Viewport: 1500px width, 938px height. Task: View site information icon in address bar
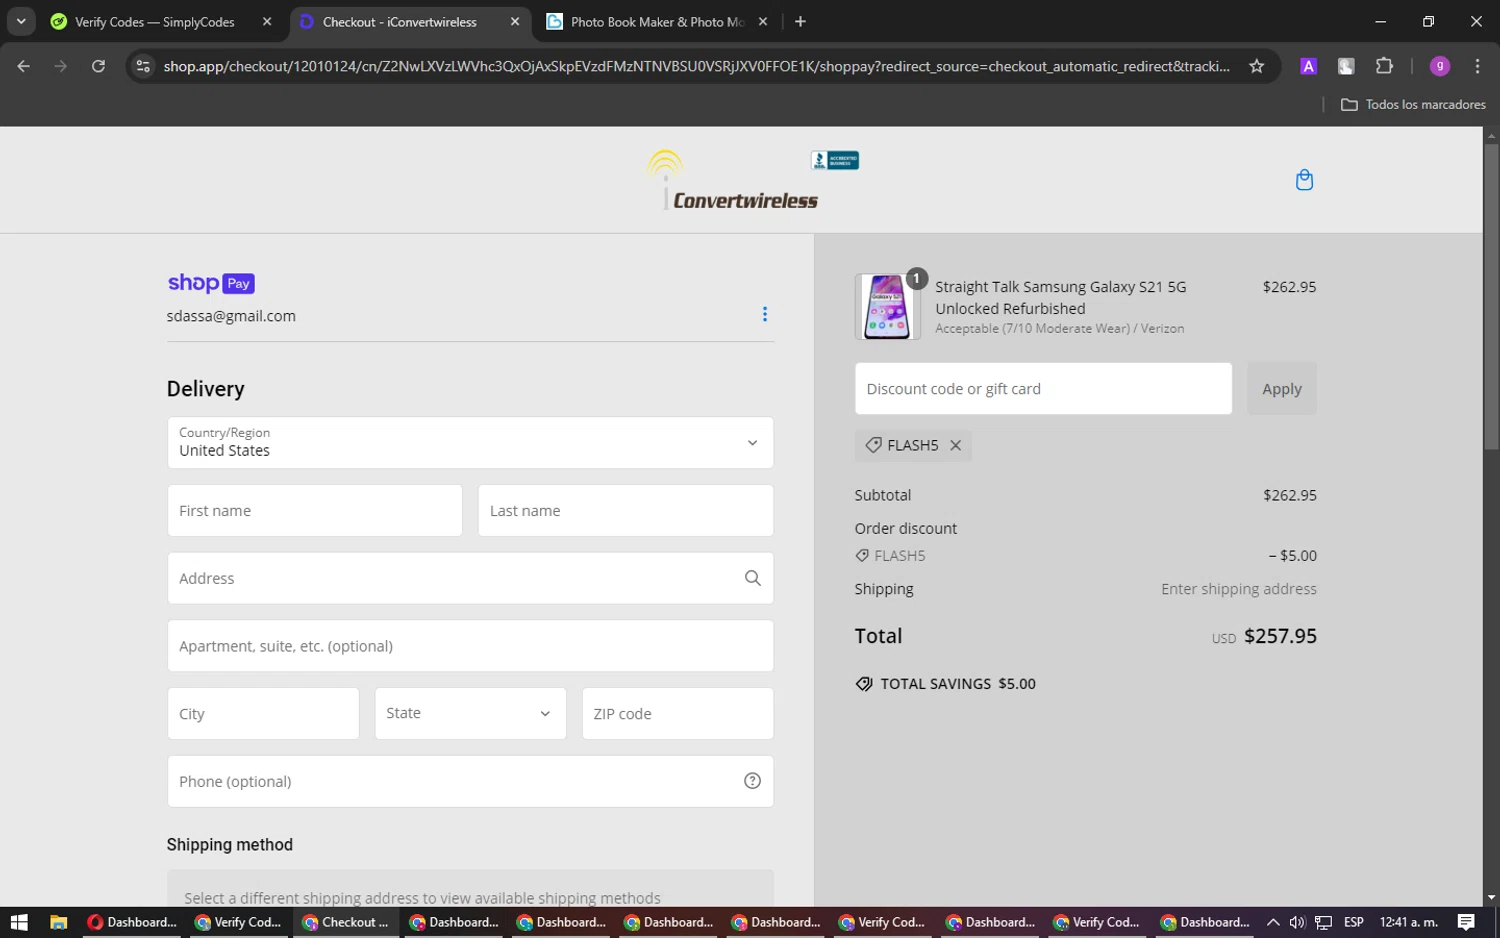tap(143, 66)
